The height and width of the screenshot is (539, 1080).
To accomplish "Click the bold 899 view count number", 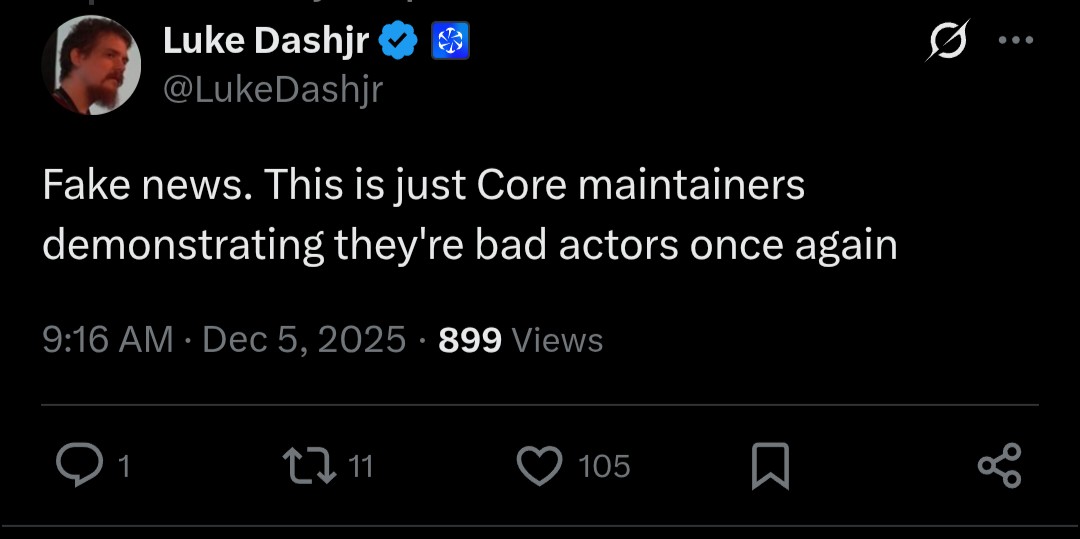I will 470,340.
